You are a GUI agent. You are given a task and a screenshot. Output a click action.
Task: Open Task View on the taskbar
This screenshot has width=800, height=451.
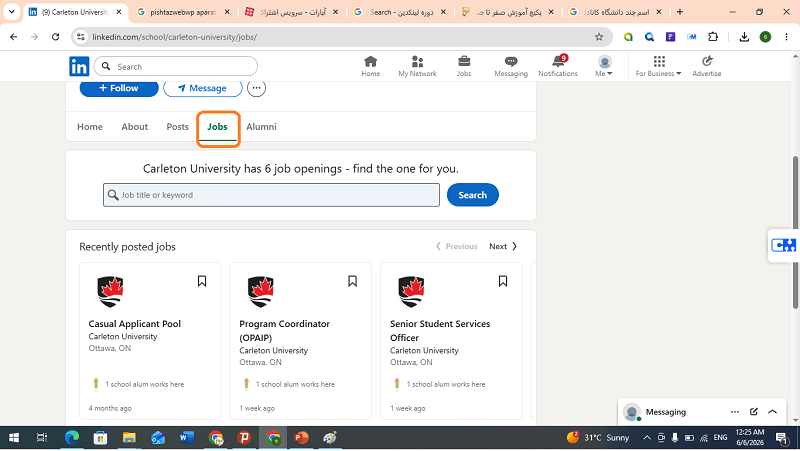click(x=42, y=438)
